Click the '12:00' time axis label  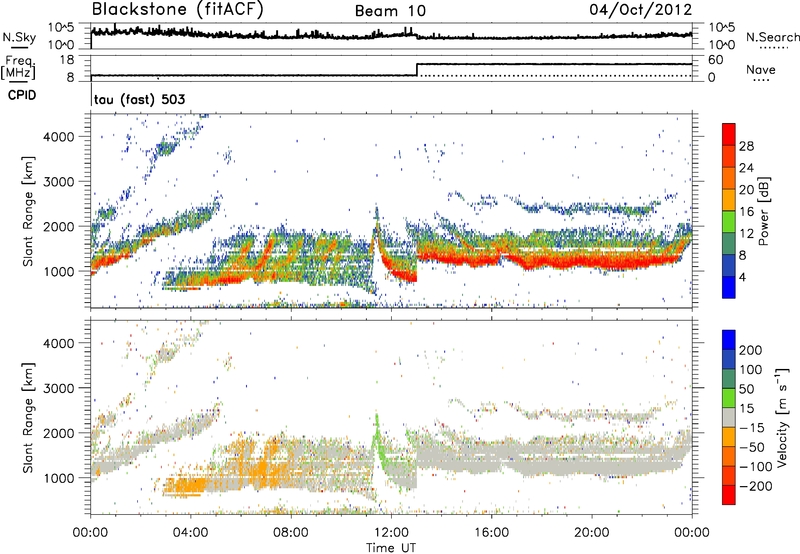click(391, 533)
